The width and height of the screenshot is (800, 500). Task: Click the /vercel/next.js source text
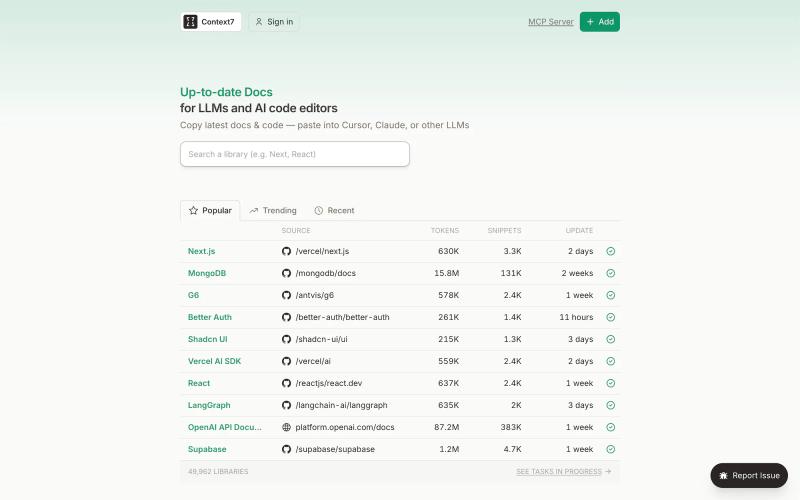coord(322,251)
